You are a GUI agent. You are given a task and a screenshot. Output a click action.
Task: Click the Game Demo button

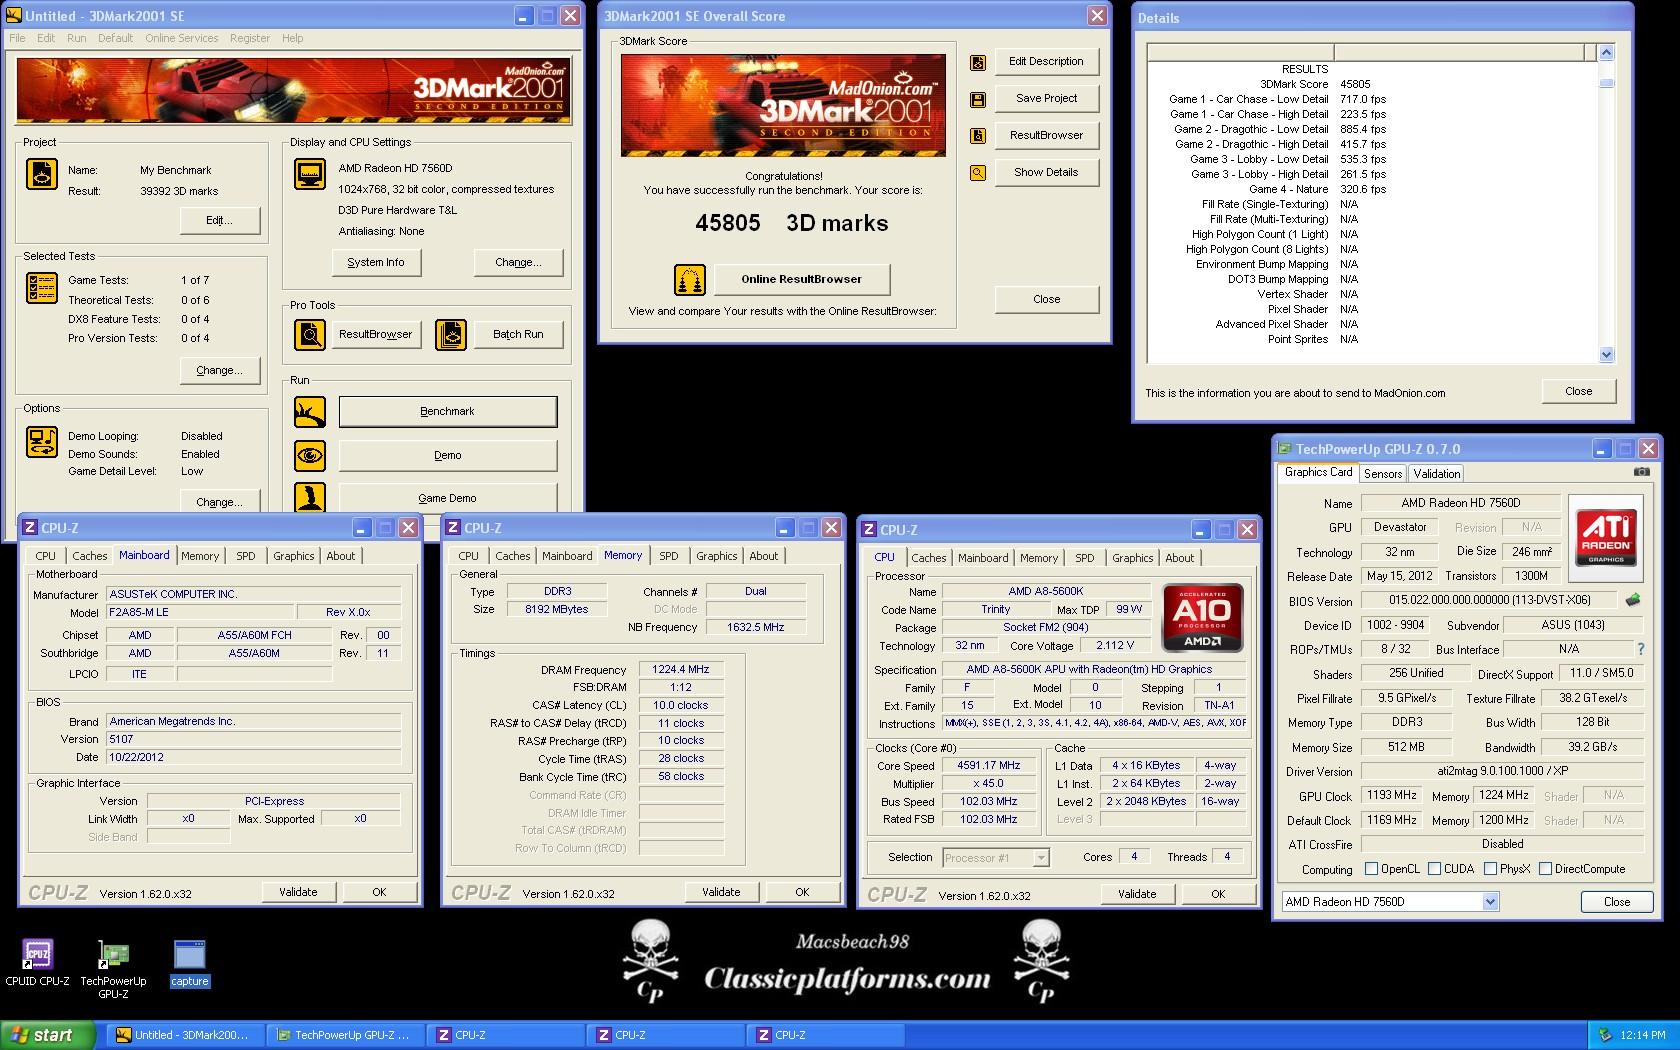click(x=448, y=498)
